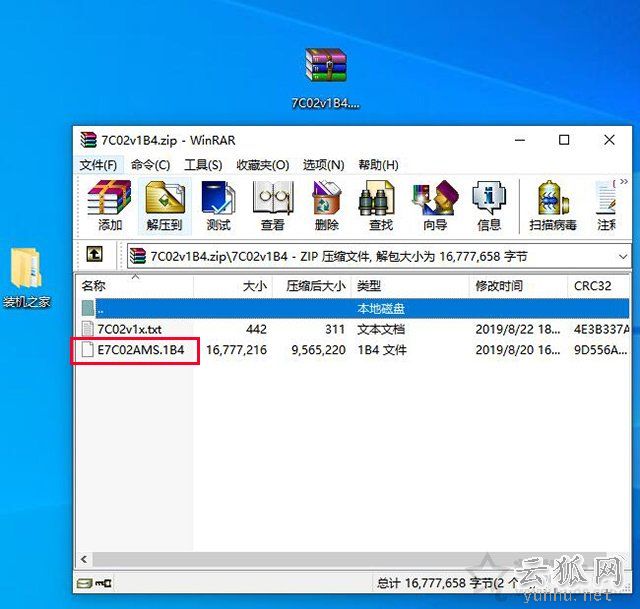
Task: Click the CRC32 value 4E3B337A
Action: pos(601,329)
